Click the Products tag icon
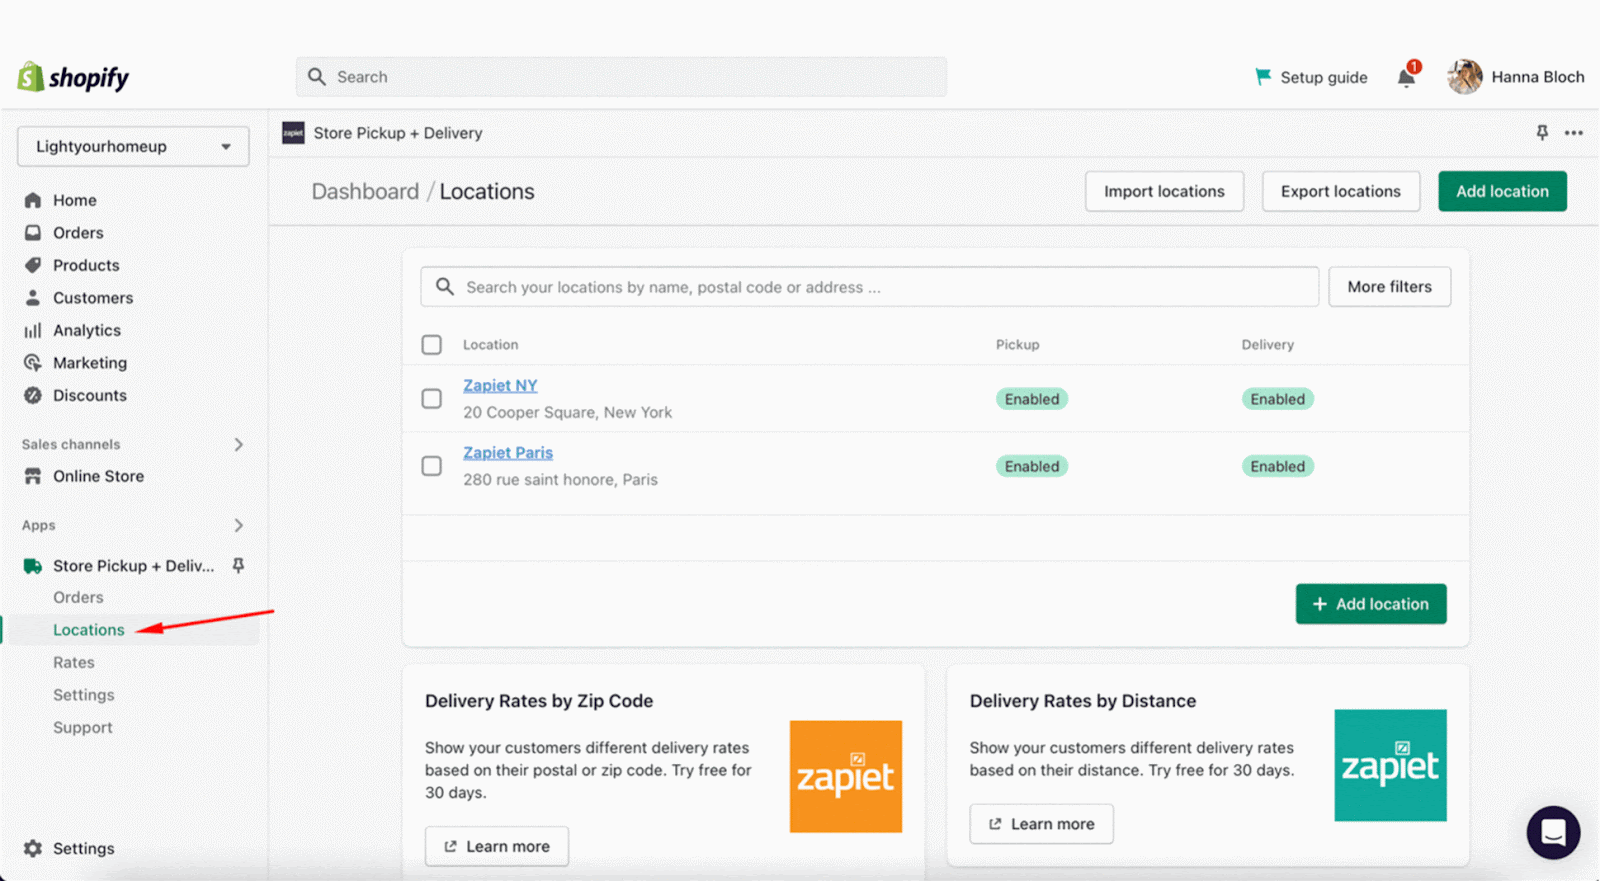The image size is (1600, 881). (x=33, y=265)
